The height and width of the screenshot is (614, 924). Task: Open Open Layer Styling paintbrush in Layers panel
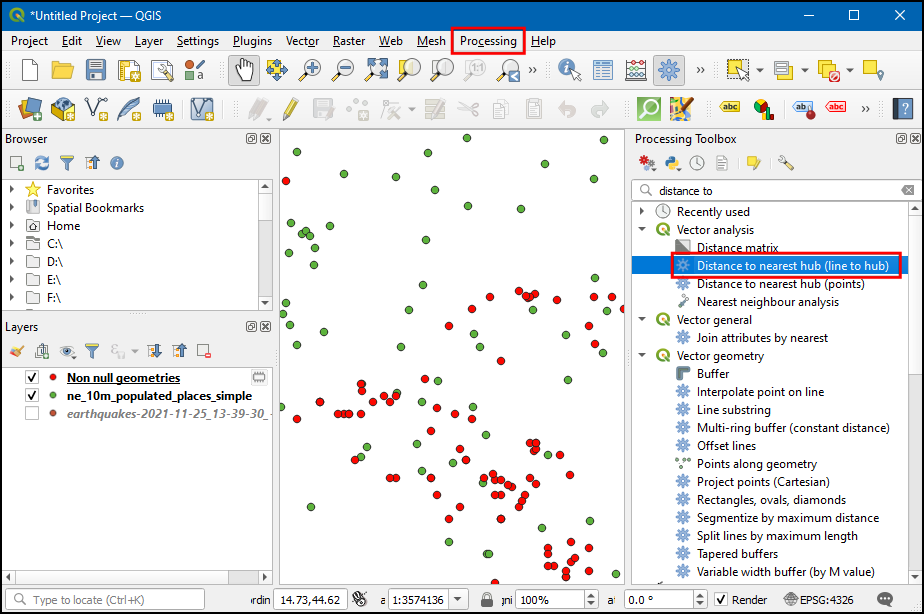pyautogui.click(x=16, y=351)
